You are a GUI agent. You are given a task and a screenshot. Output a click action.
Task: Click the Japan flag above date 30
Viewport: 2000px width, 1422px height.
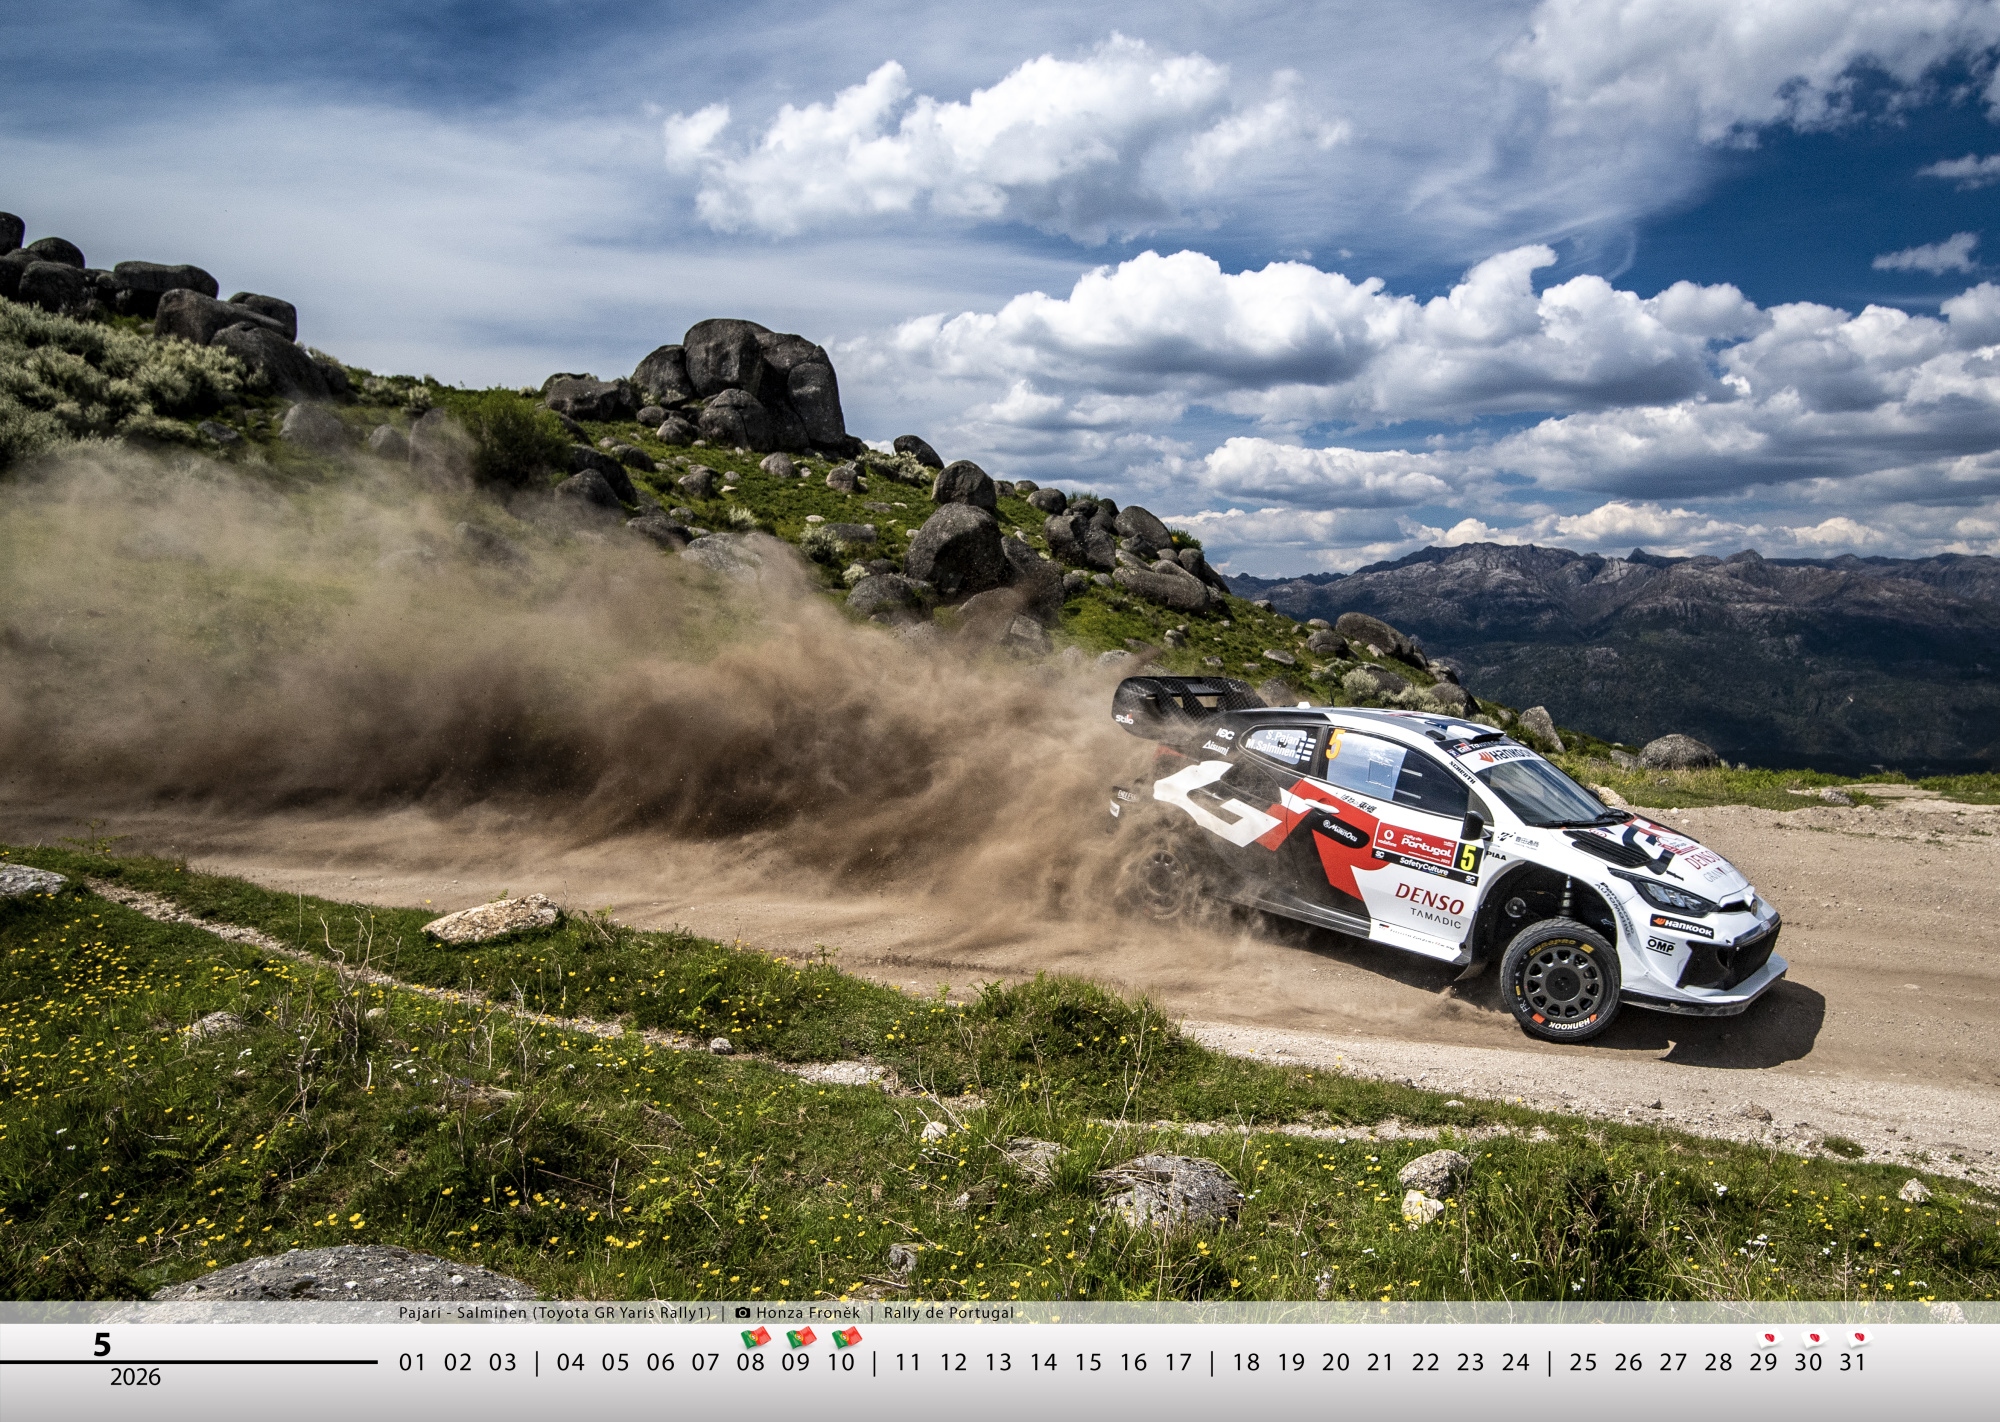(x=1813, y=1338)
